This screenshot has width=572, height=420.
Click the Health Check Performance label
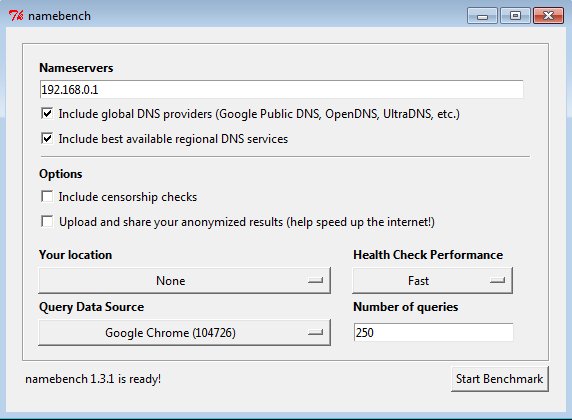pyautogui.click(x=428, y=255)
